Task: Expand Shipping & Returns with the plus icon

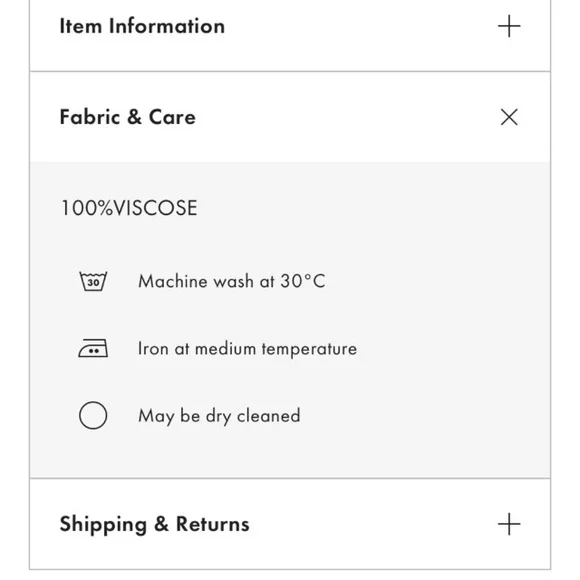Action: click(509, 524)
